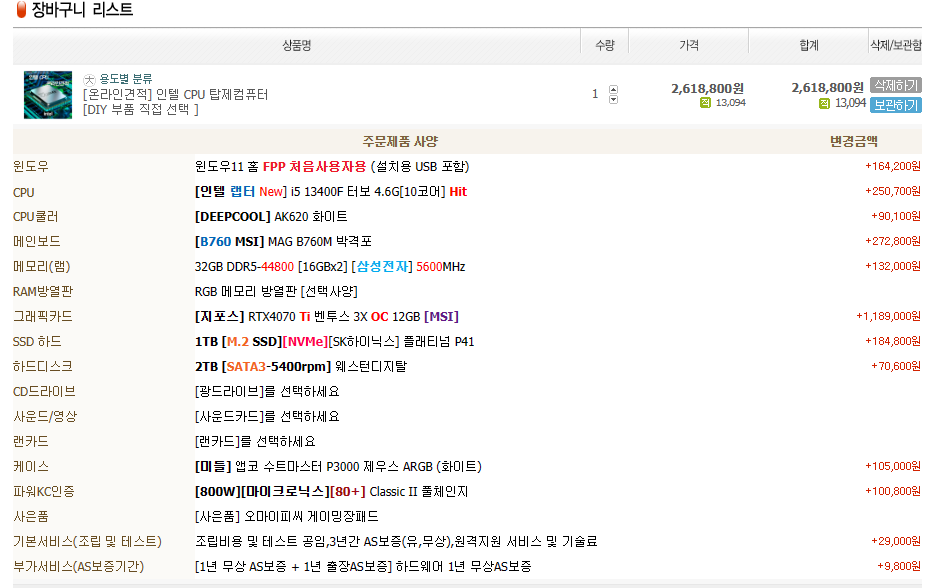Image resolution: width=930 pixels, height=588 pixels.
Task: Click the 메인보드 row label
Action: tap(37, 241)
